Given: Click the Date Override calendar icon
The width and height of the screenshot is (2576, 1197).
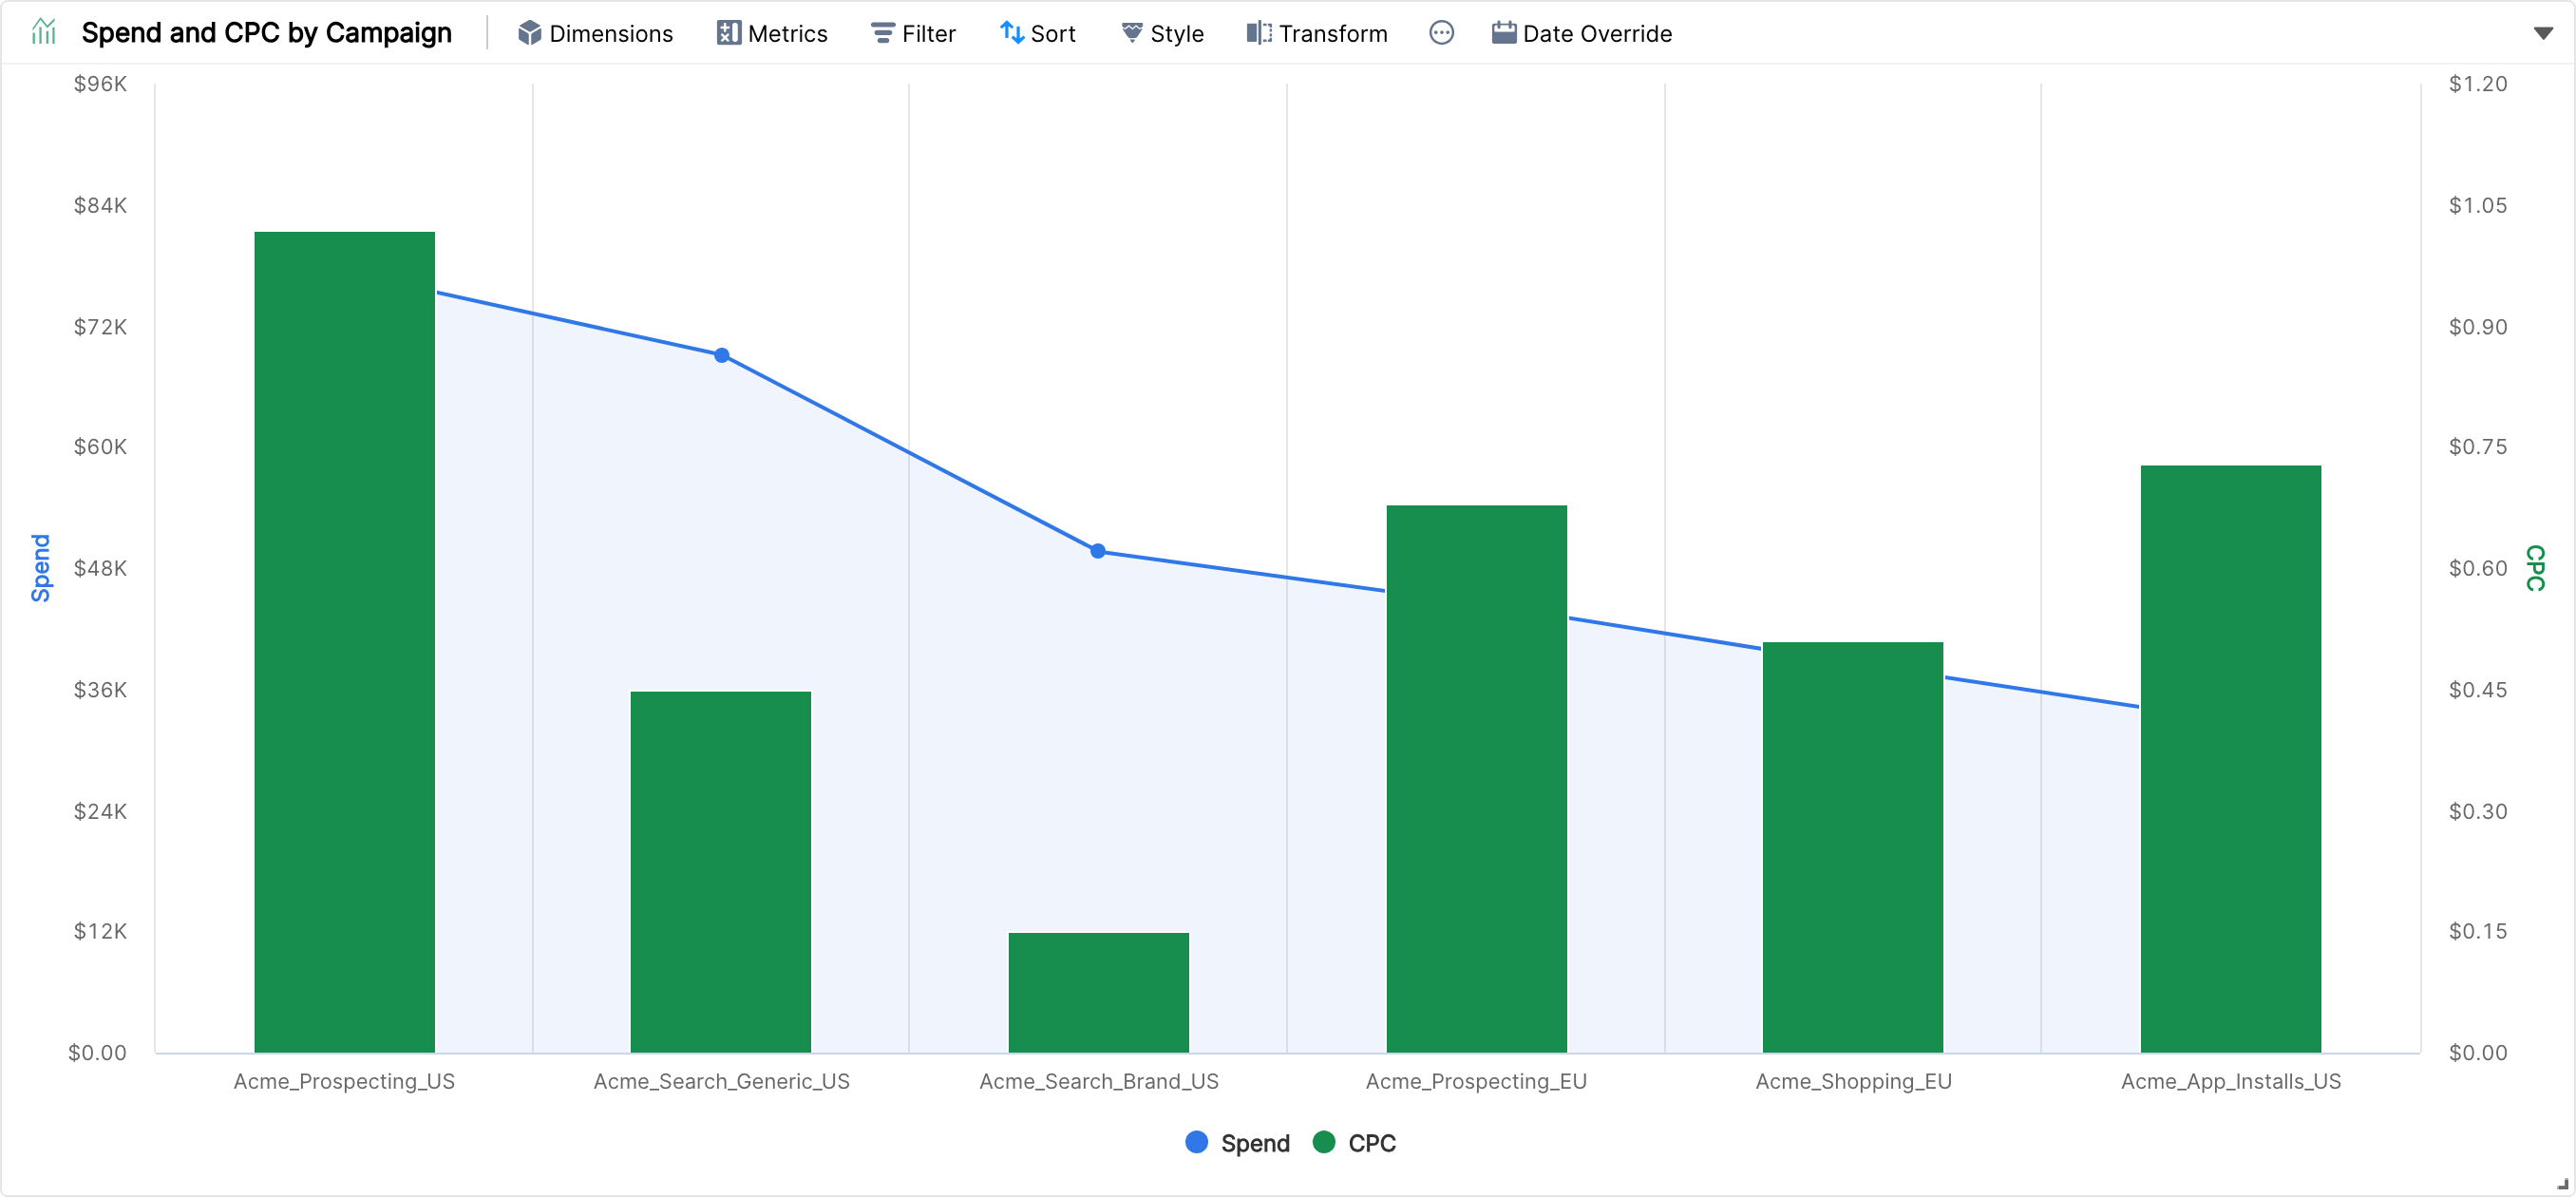Looking at the screenshot, I should (1503, 33).
